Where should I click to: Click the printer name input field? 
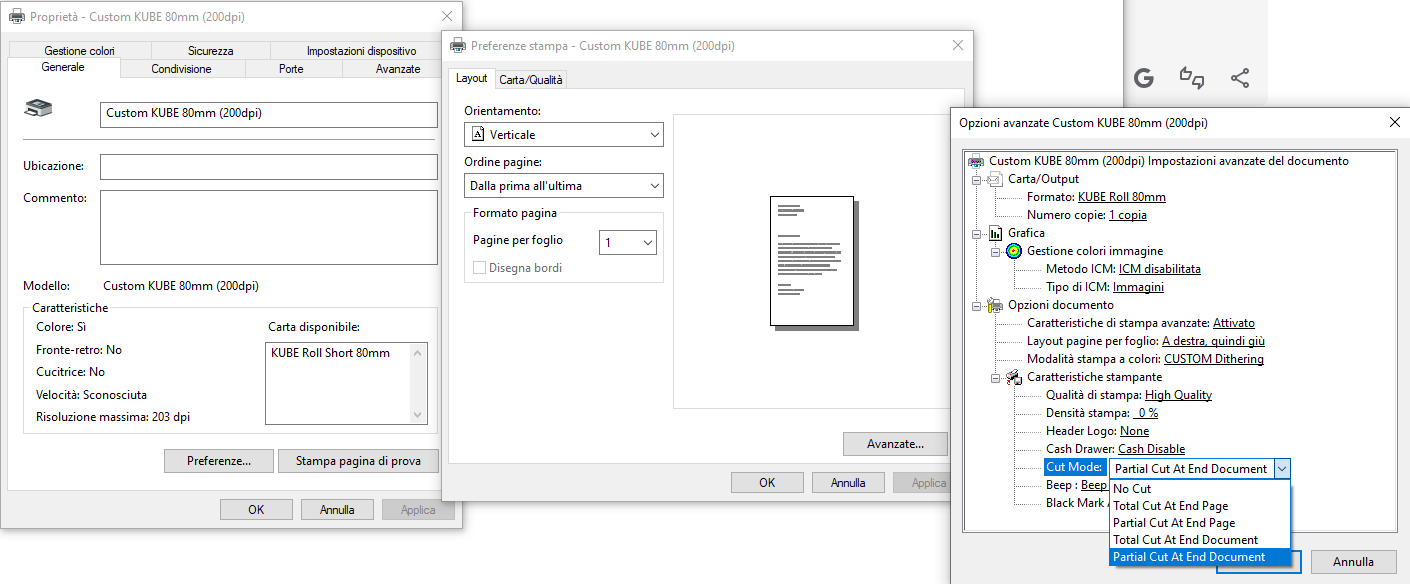pyautogui.click(x=269, y=114)
